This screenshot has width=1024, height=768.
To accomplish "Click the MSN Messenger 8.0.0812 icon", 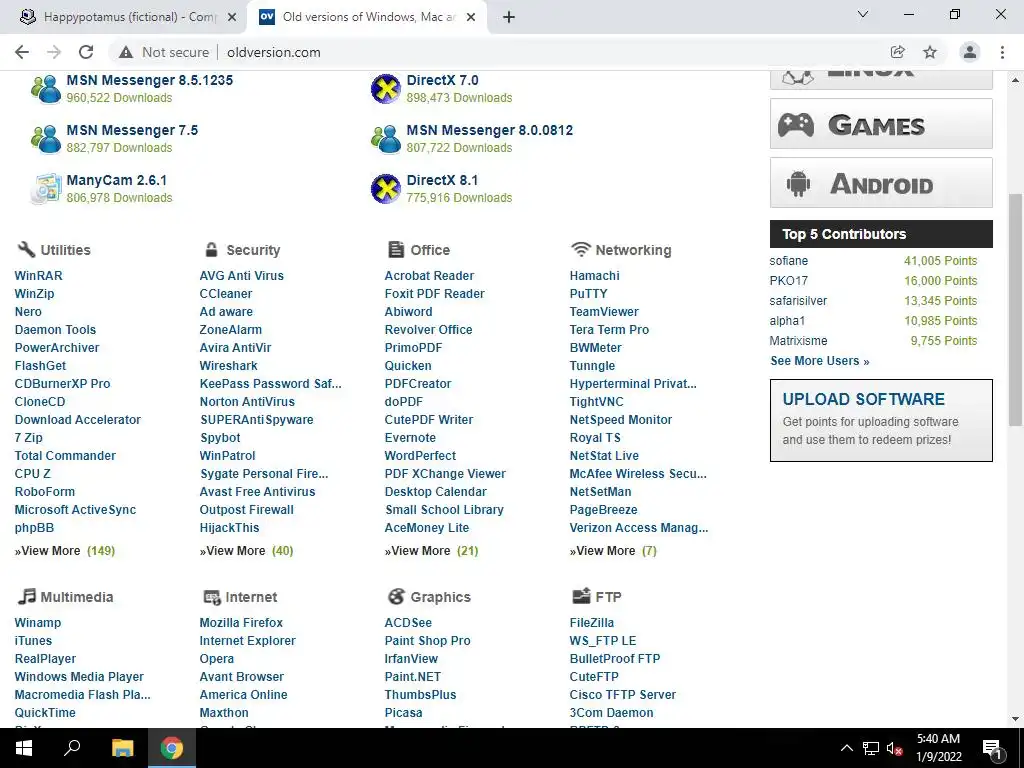I will [386, 138].
